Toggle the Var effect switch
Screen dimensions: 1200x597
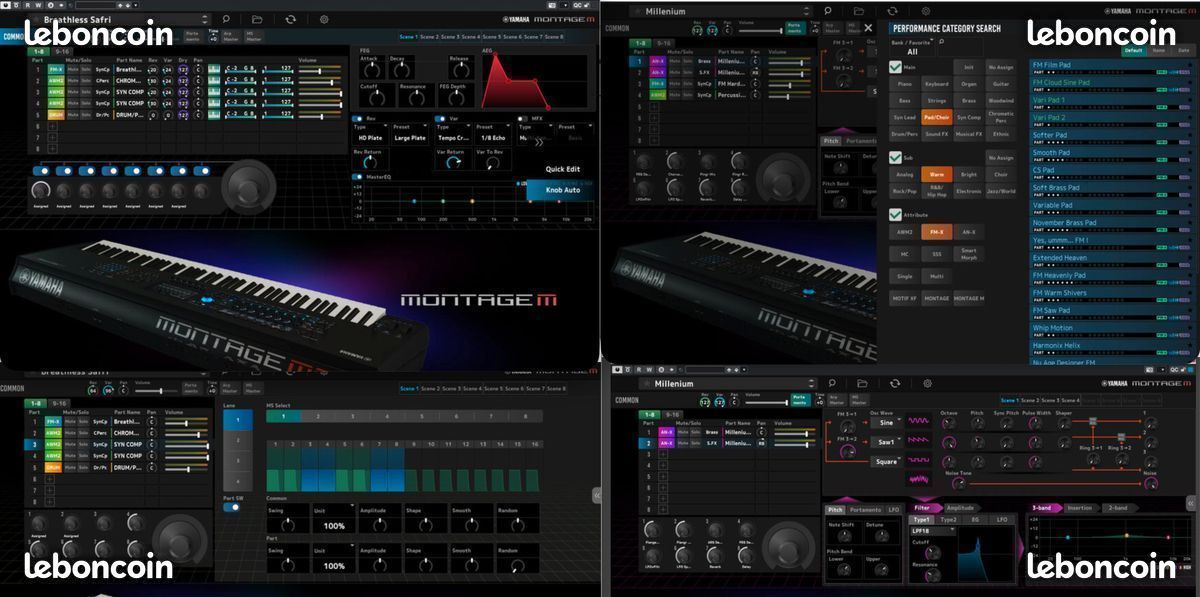[x=441, y=118]
